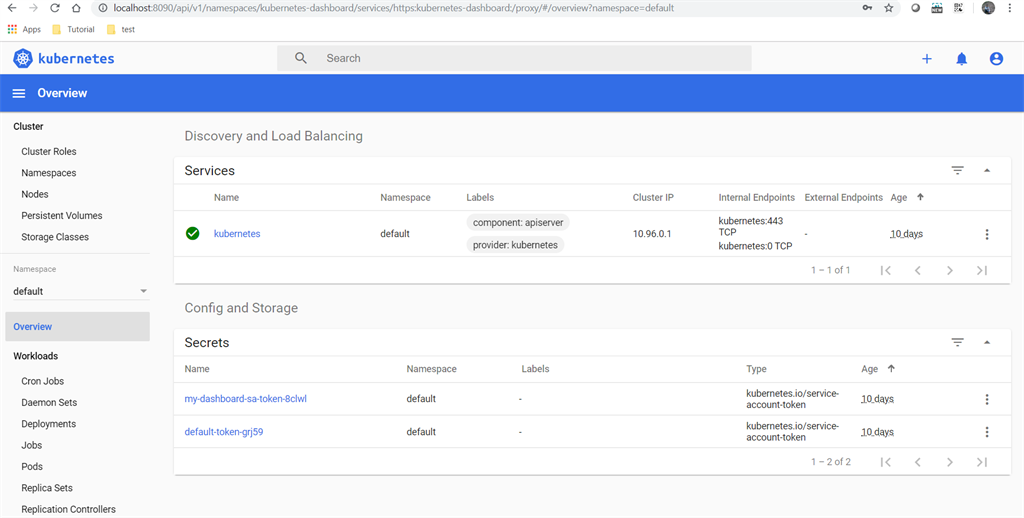The height and width of the screenshot is (518, 1024).
Task: Click the Services filter icon
Action: pos(957,171)
